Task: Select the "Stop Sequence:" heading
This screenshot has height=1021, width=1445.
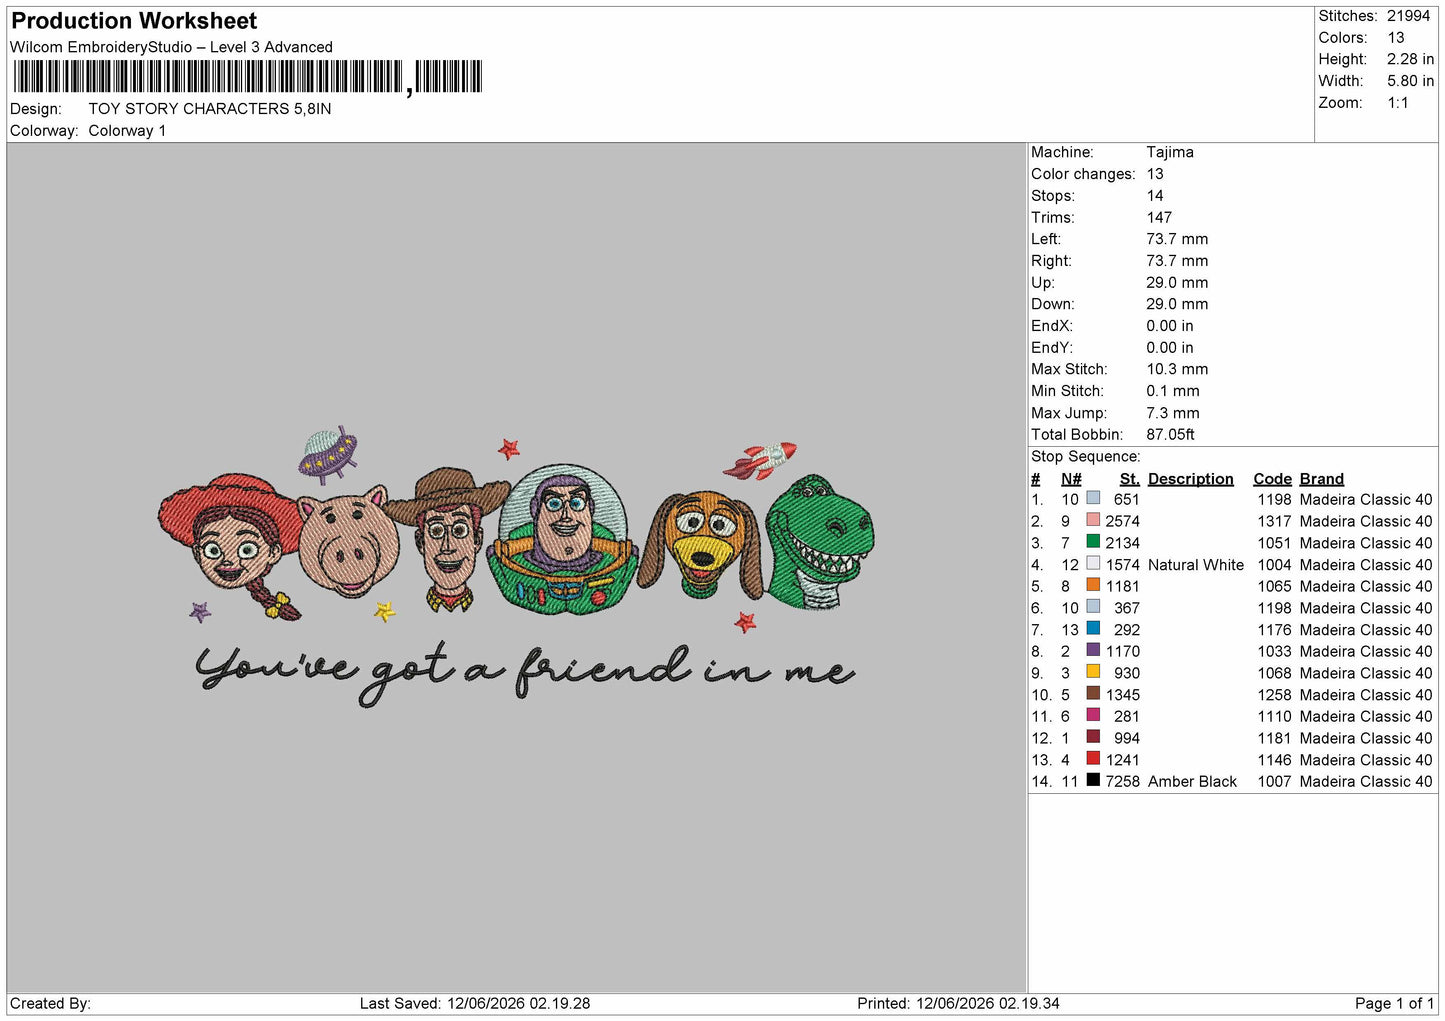Action: click(1085, 456)
